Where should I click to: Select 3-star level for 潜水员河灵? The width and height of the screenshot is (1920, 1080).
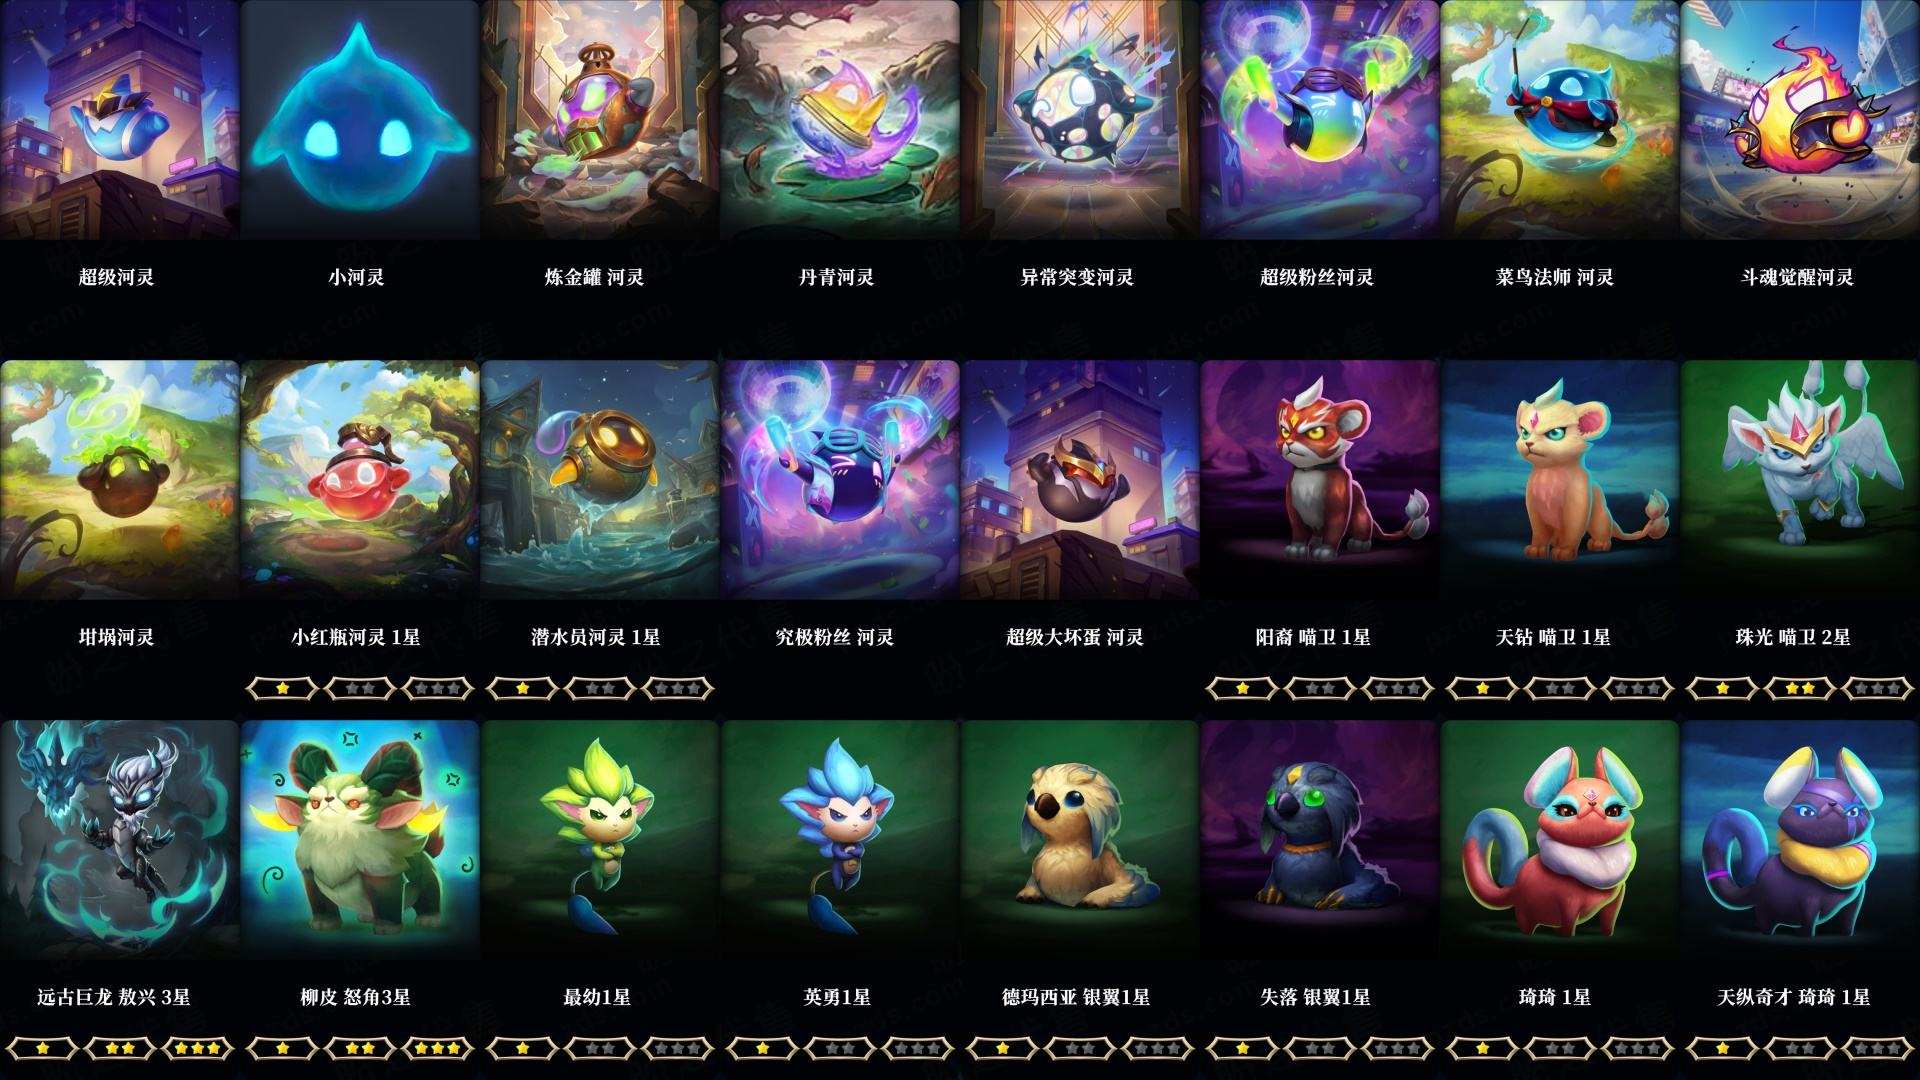678,688
